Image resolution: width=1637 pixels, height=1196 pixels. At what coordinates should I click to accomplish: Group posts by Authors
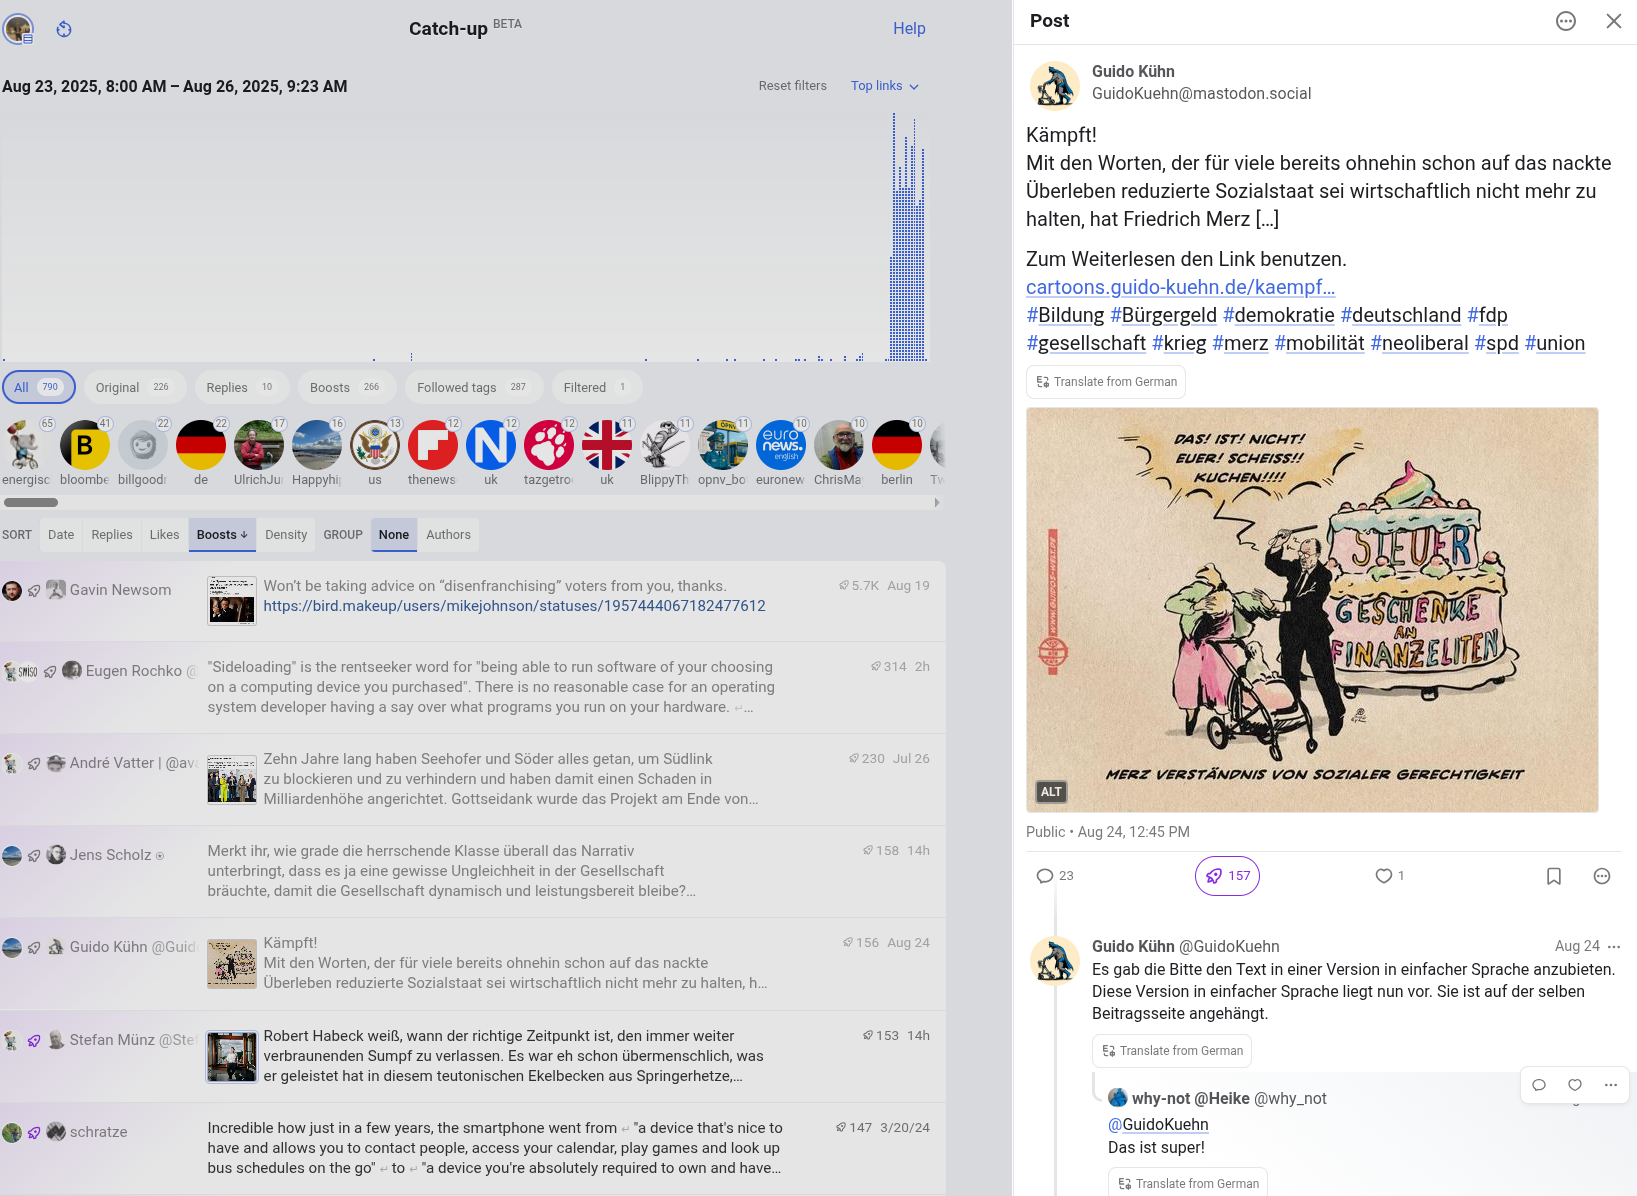448,535
